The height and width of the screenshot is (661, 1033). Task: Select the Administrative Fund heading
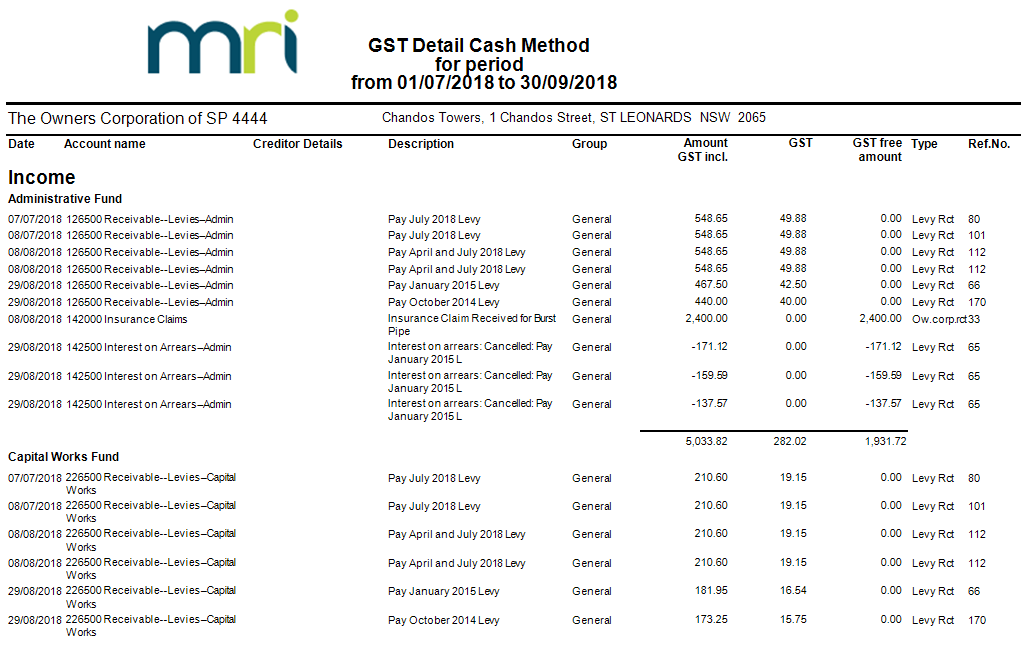point(65,198)
